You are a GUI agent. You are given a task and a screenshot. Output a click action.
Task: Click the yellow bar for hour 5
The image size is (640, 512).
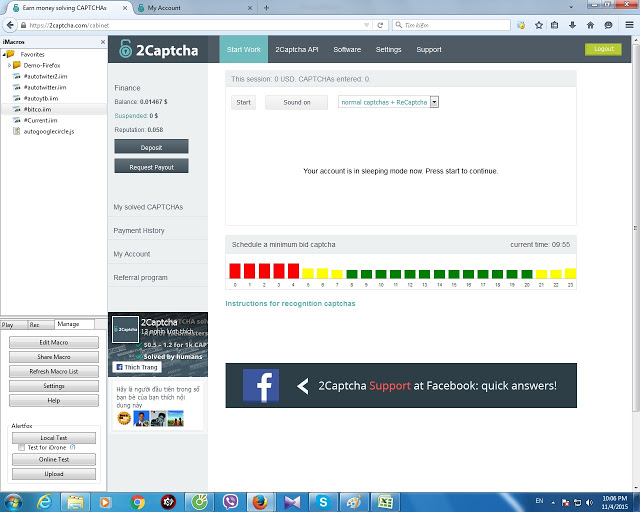pos(308,274)
